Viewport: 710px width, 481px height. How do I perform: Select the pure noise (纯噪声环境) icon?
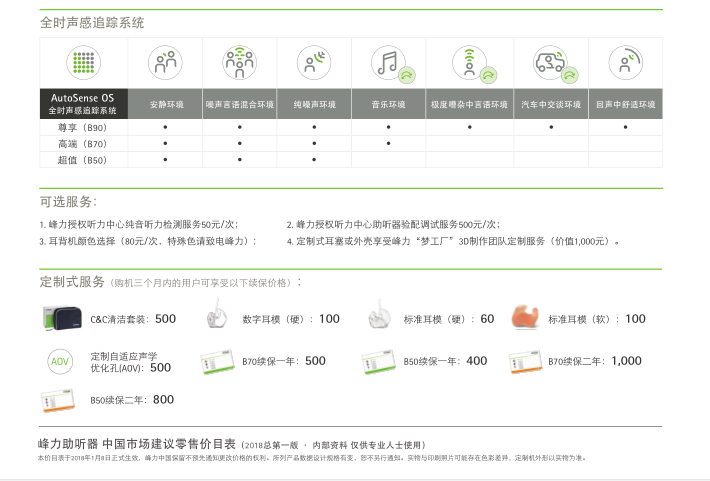click(x=314, y=63)
